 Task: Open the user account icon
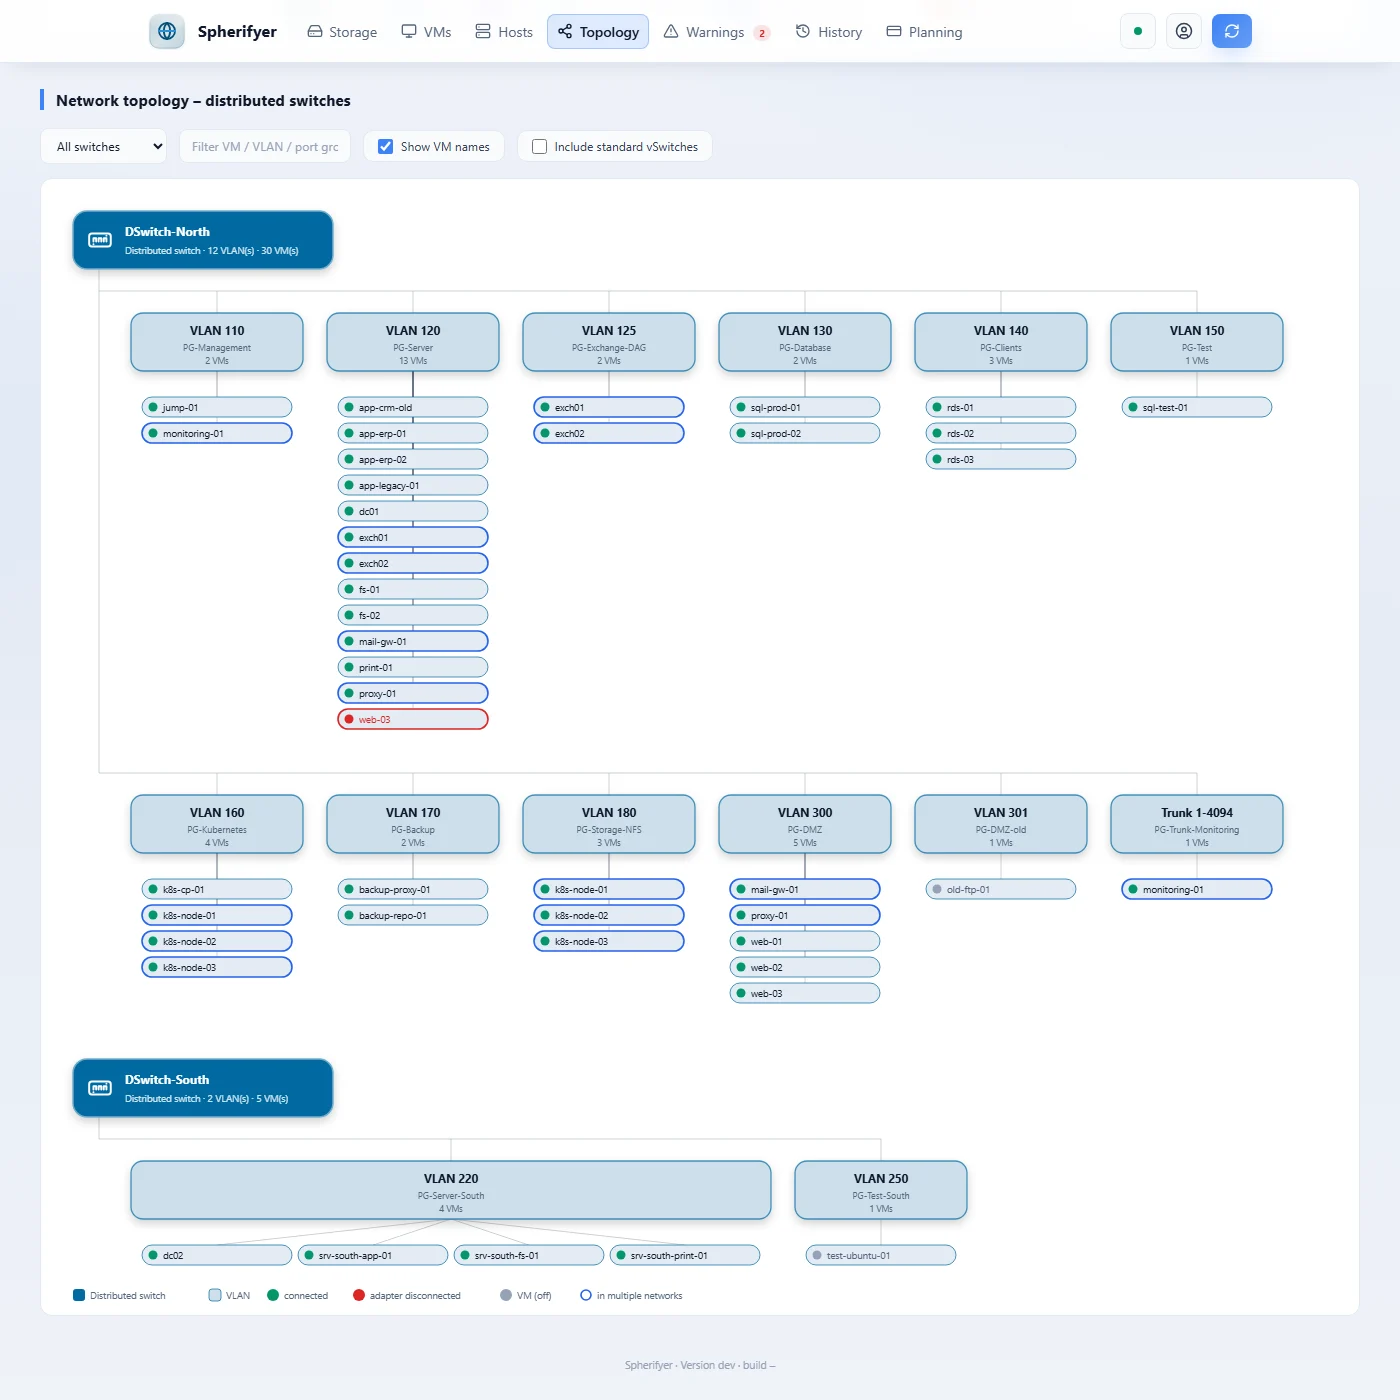(x=1184, y=31)
